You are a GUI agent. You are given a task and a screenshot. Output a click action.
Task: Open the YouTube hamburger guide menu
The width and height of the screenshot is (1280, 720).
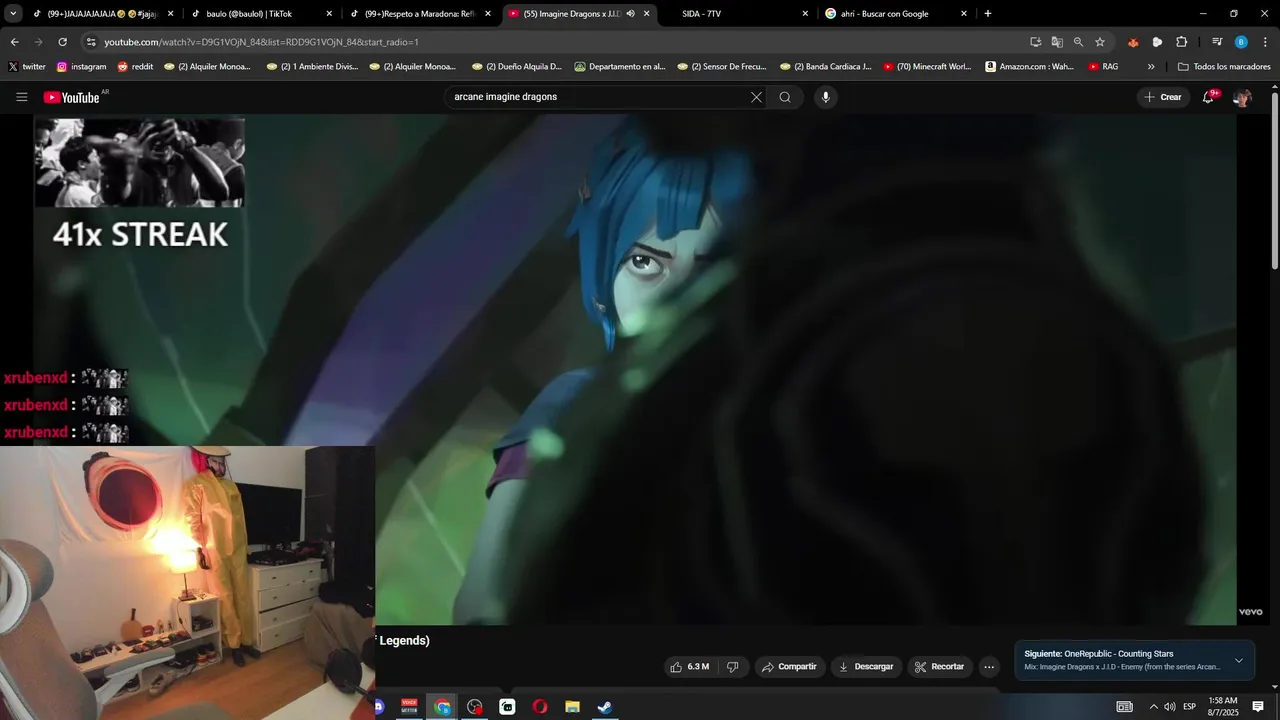pyautogui.click(x=21, y=97)
